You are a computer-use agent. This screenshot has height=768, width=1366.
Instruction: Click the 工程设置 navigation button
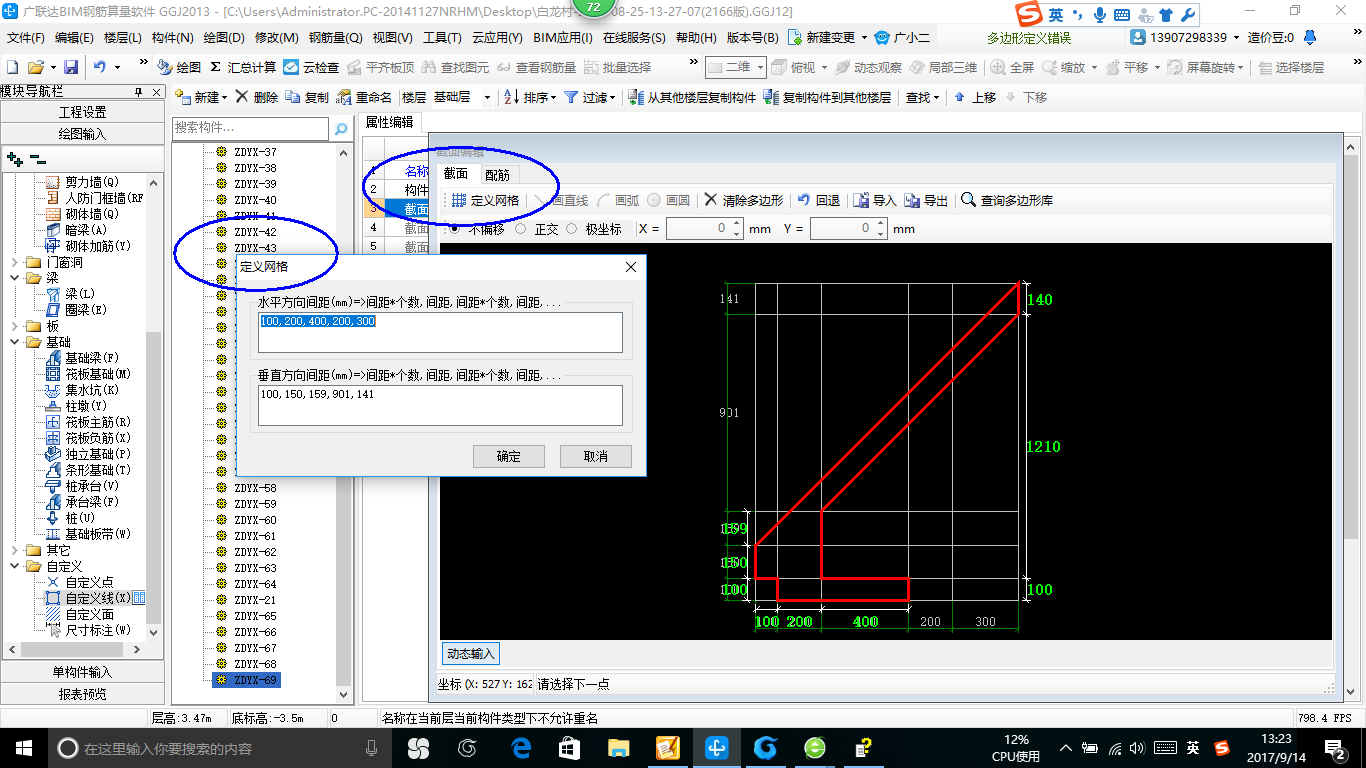click(x=82, y=112)
